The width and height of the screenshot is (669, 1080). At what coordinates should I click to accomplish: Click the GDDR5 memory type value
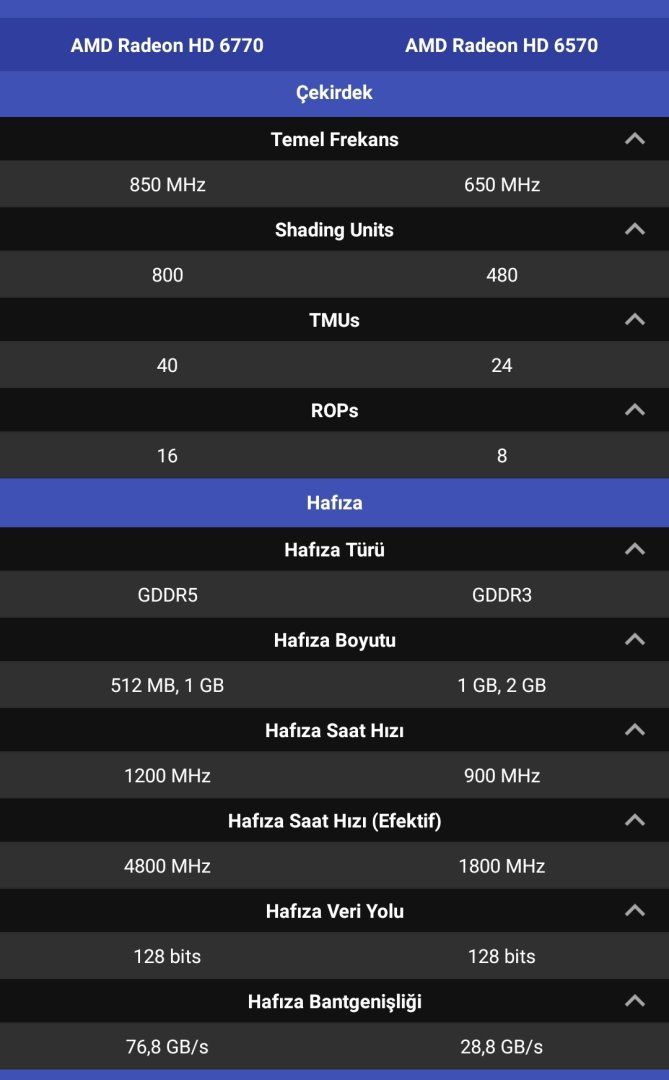[x=167, y=595]
